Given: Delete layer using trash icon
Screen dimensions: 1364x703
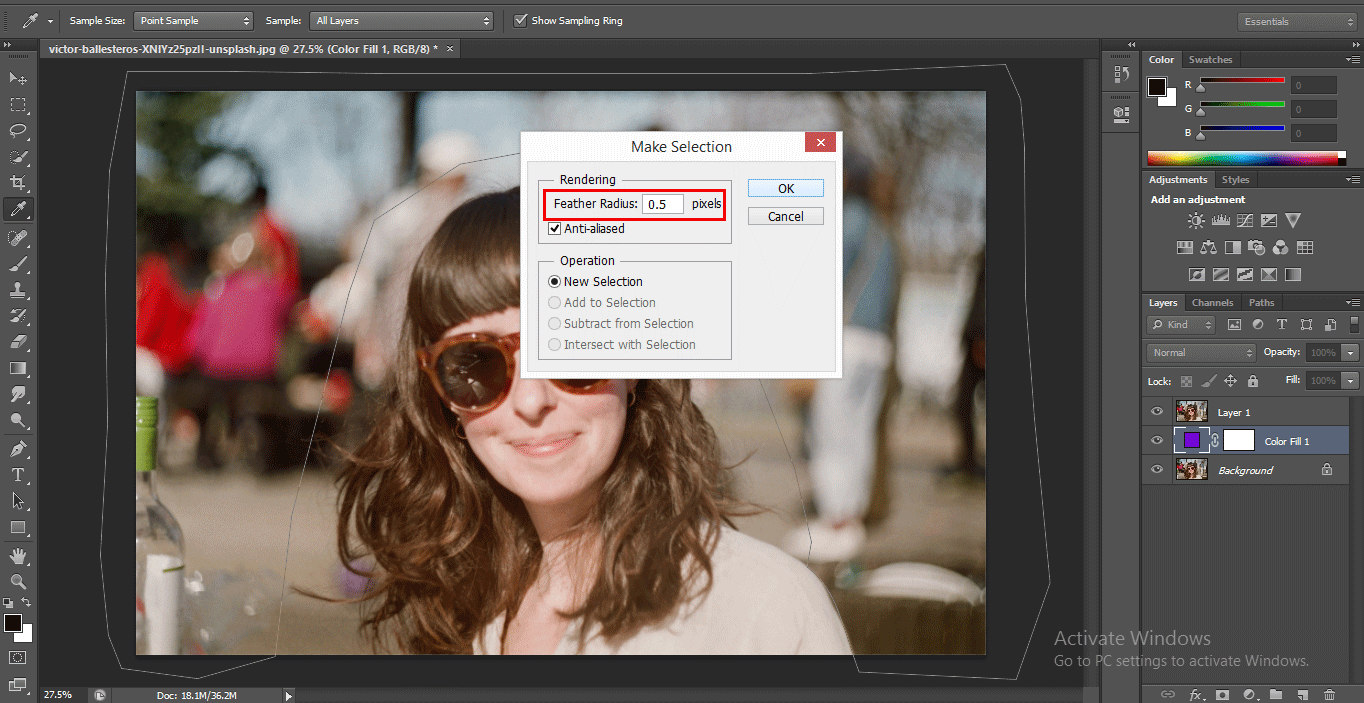Looking at the screenshot, I should pos(1329,694).
